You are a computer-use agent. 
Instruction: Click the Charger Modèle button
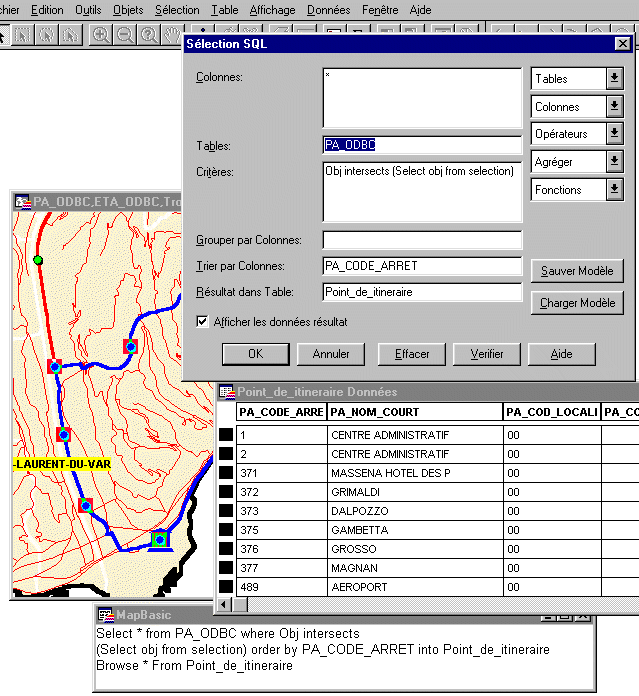pyautogui.click(x=577, y=303)
